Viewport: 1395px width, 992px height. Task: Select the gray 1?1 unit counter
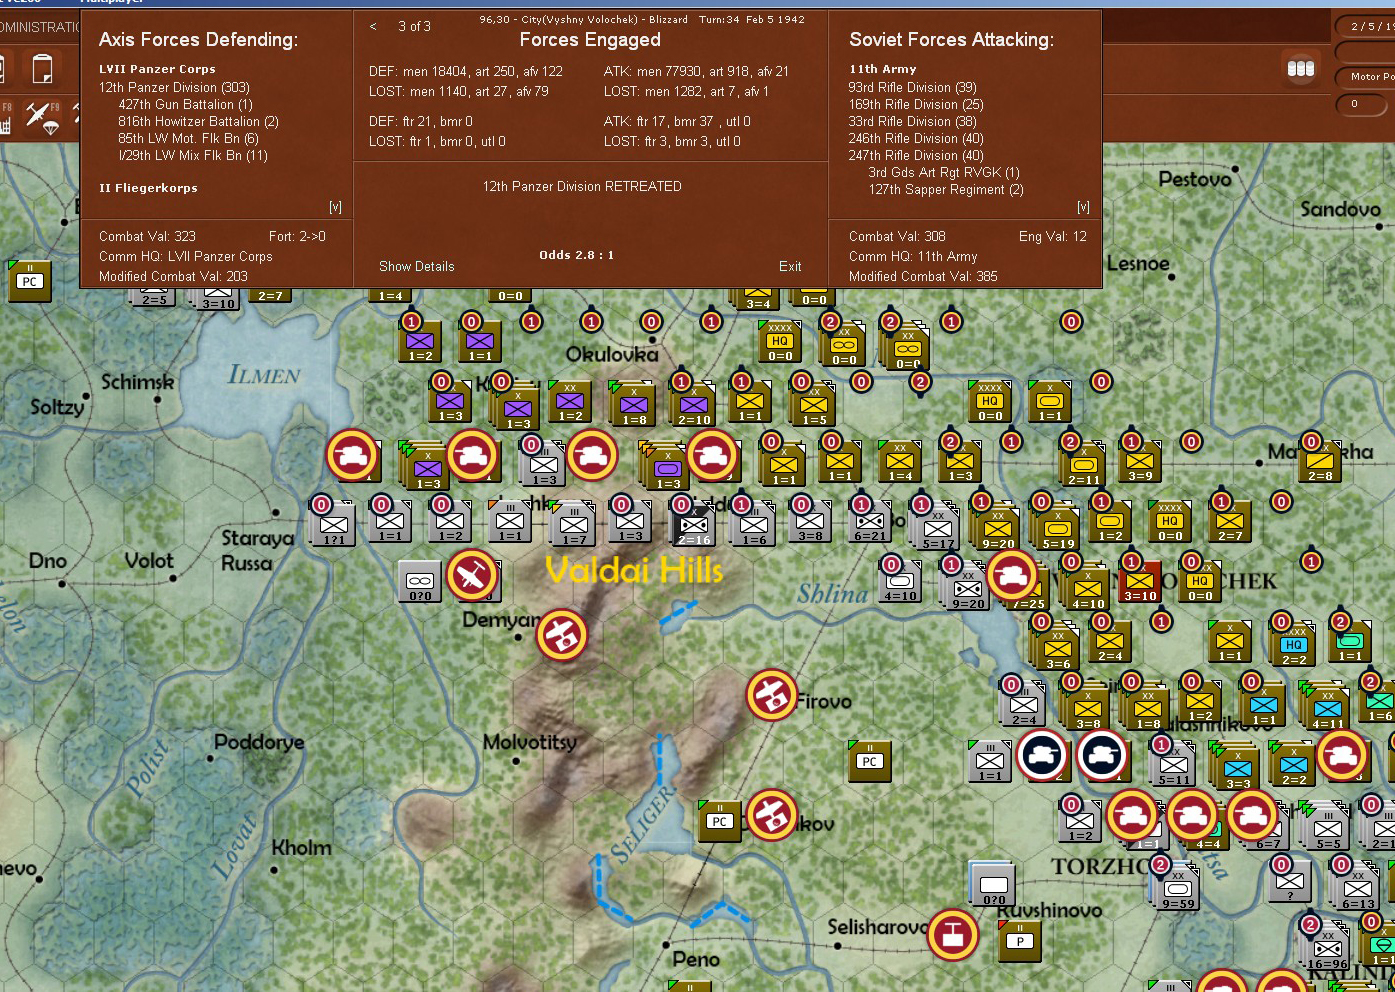pos(333,523)
